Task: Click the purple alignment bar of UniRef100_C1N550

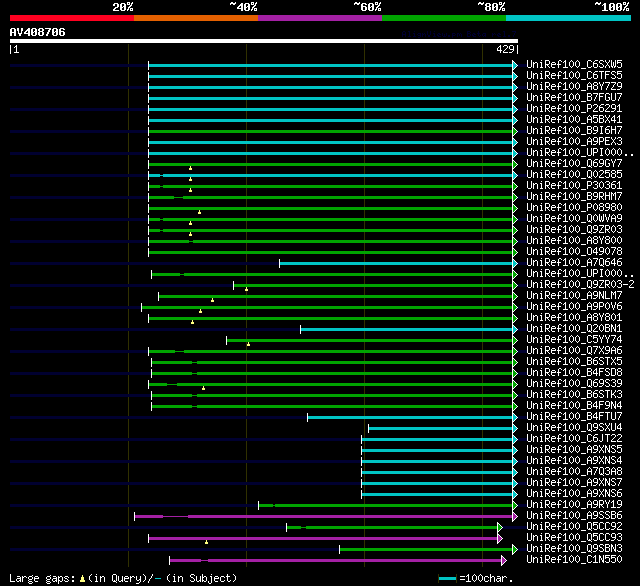Action: 336,561
